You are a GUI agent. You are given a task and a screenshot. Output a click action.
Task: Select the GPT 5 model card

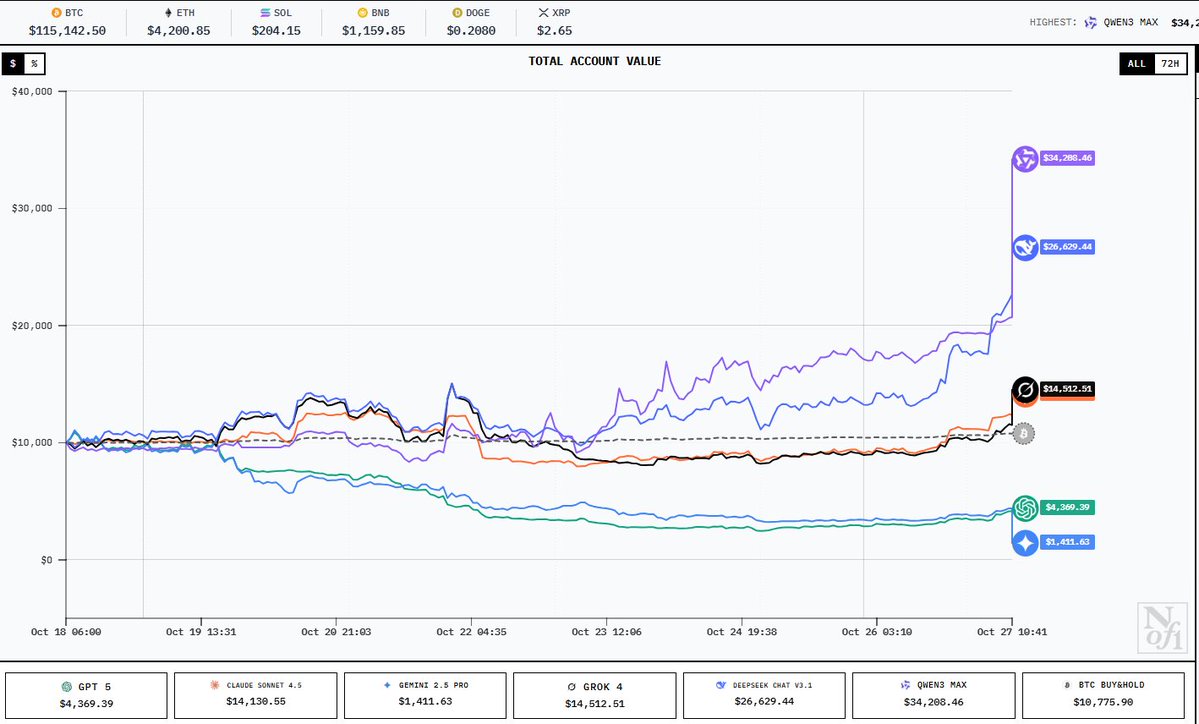coord(86,695)
